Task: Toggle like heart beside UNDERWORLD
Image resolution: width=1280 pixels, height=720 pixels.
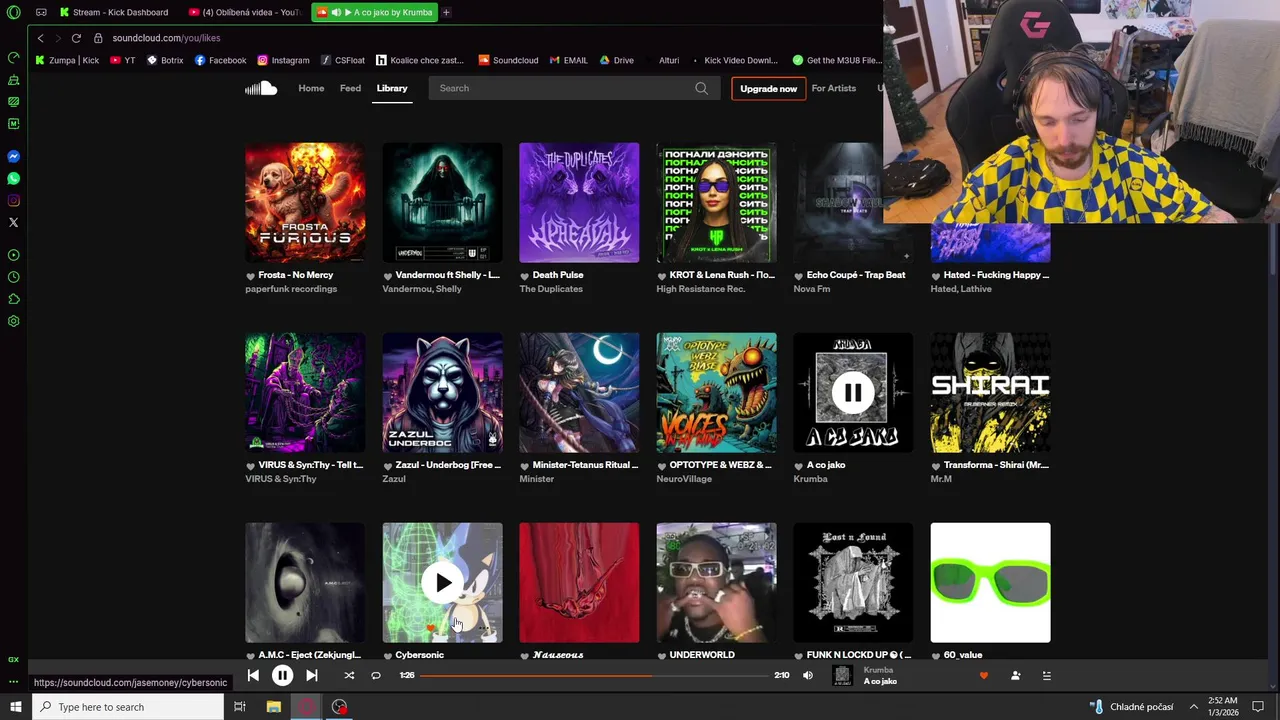Action: [x=661, y=656]
